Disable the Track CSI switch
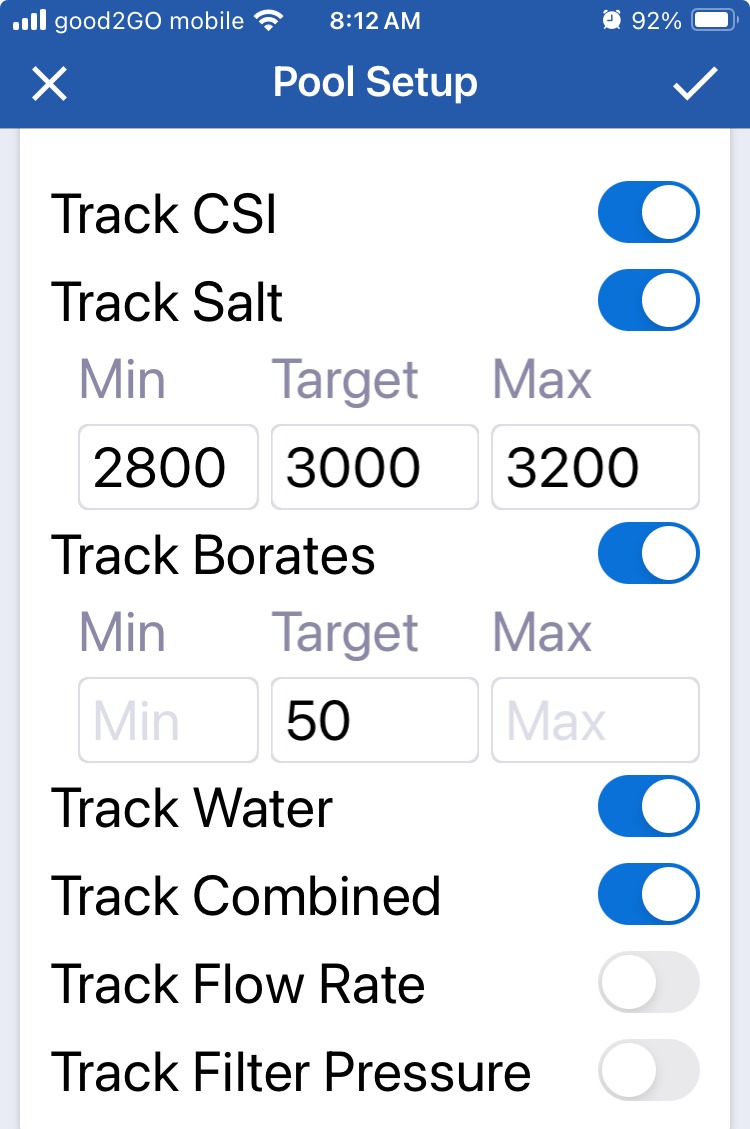The height and width of the screenshot is (1129, 750). (649, 212)
